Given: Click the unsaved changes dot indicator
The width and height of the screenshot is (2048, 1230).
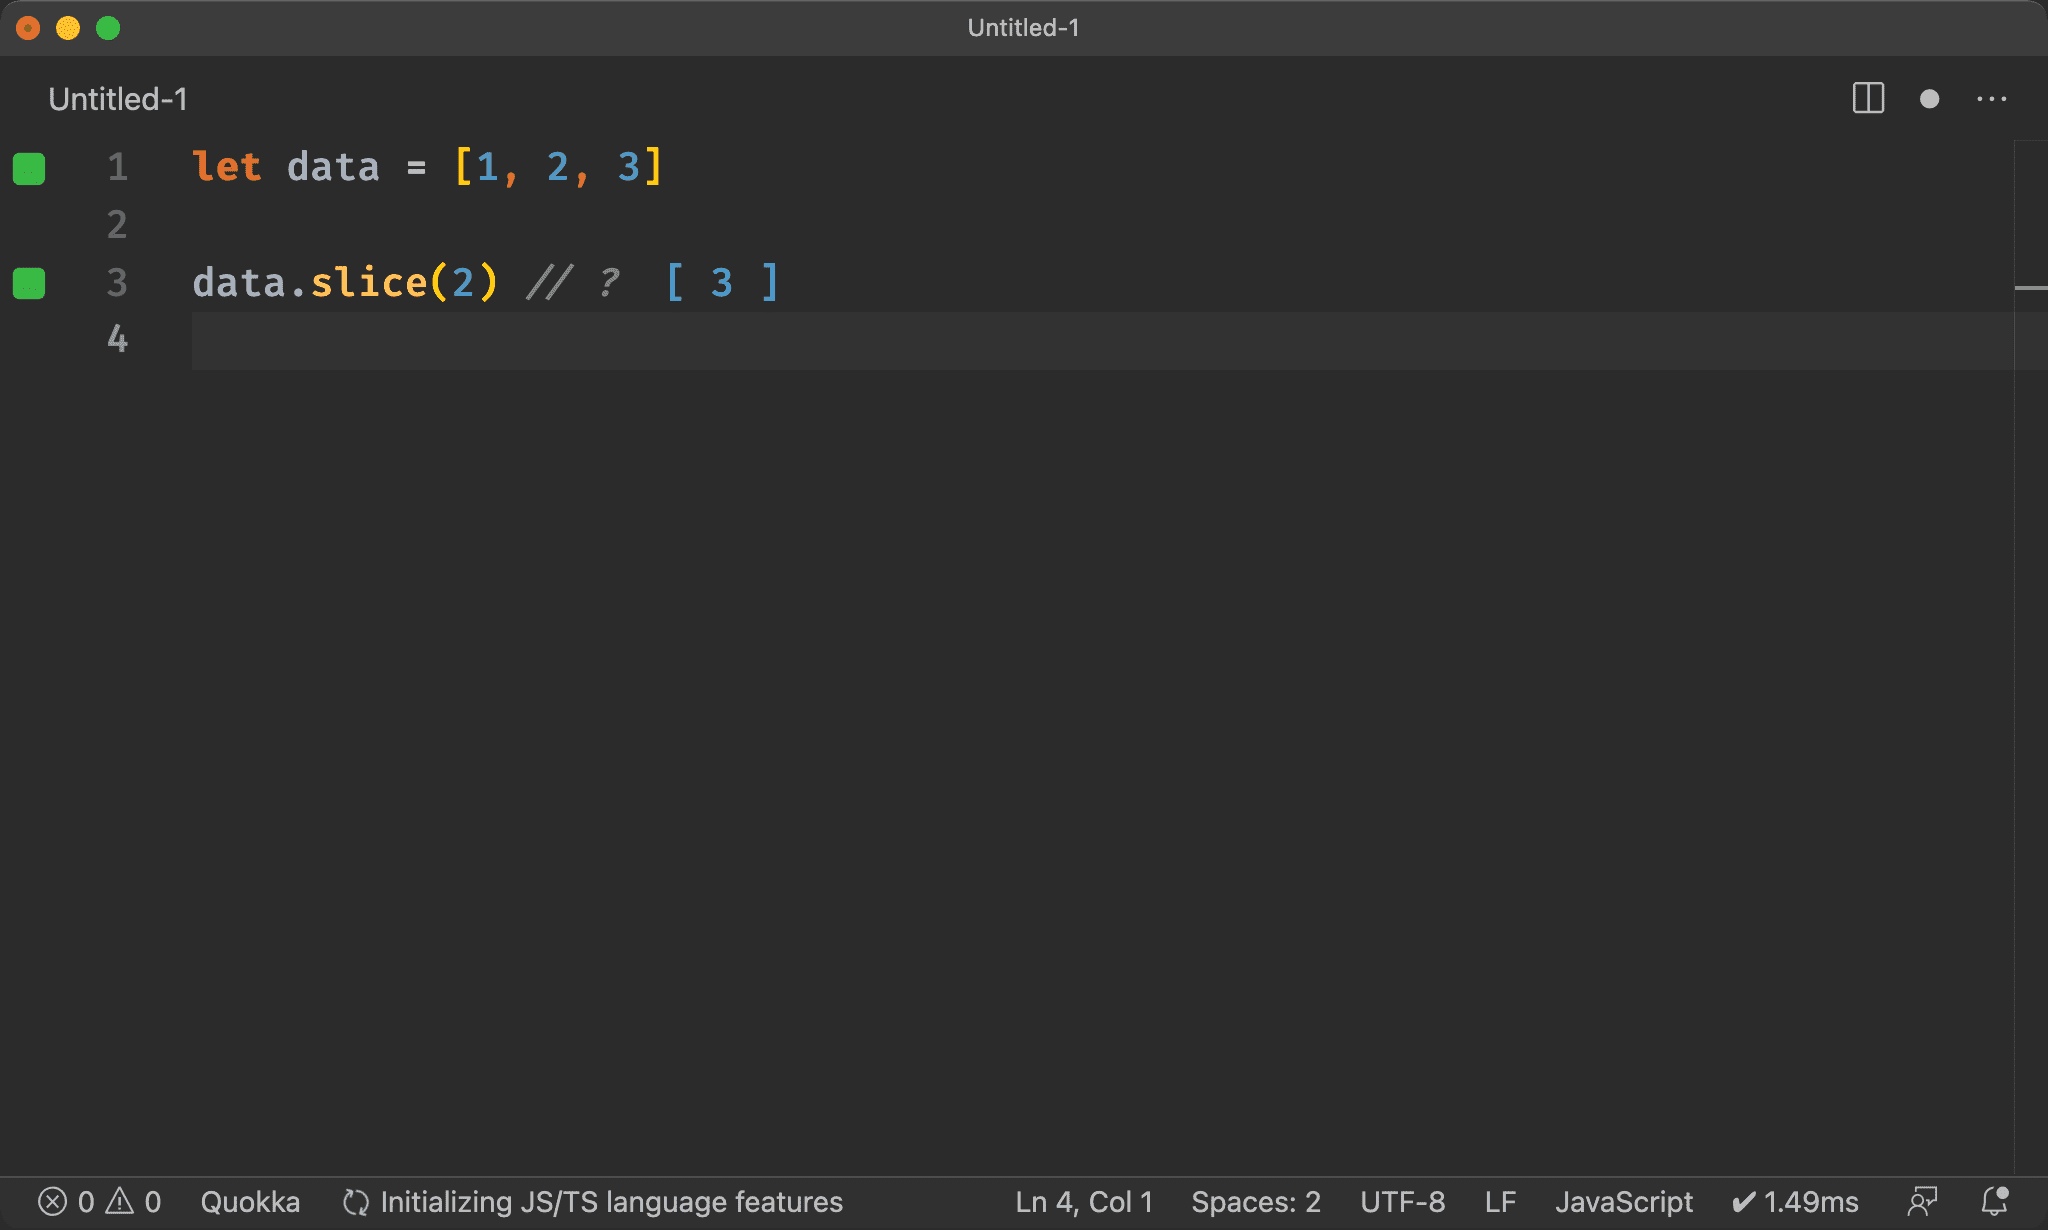Looking at the screenshot, I should pyautogui.click(x=1930, y=99).
